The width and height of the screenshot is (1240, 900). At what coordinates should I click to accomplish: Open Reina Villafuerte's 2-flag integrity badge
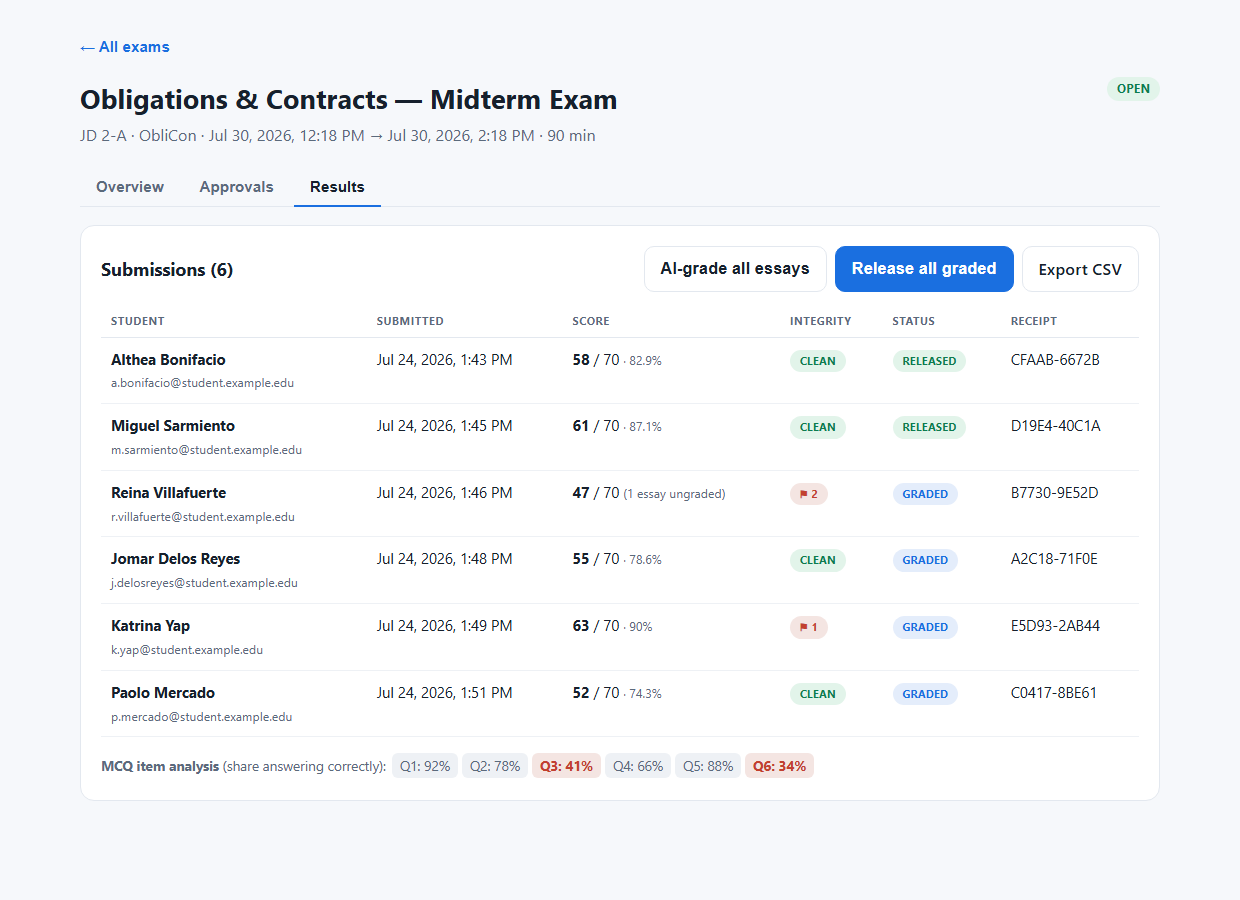coord(808,494)
